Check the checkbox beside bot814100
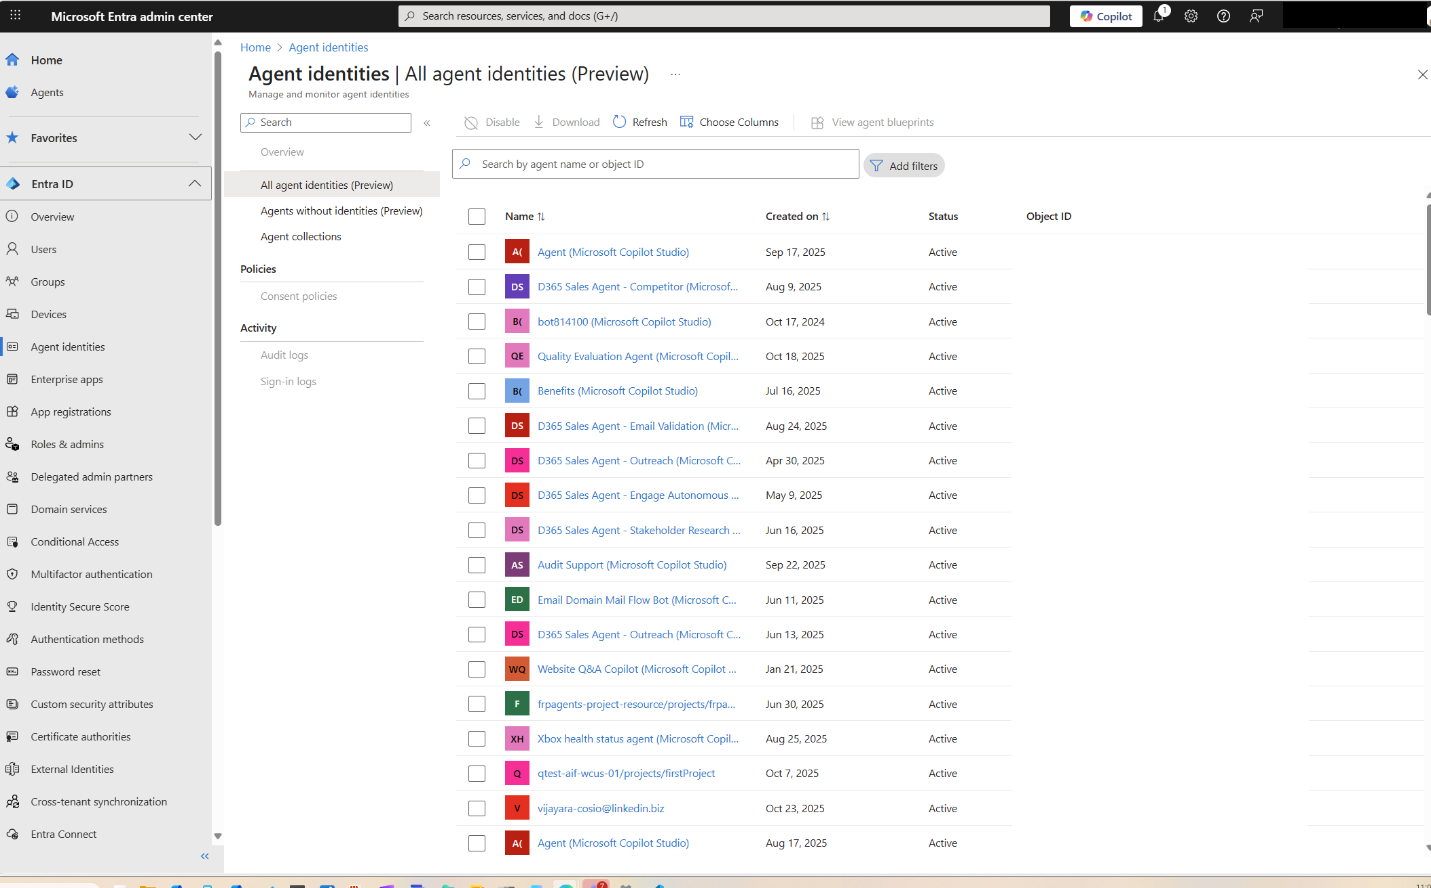Viewport: 1431px width, 888px height. pos(476,321)
